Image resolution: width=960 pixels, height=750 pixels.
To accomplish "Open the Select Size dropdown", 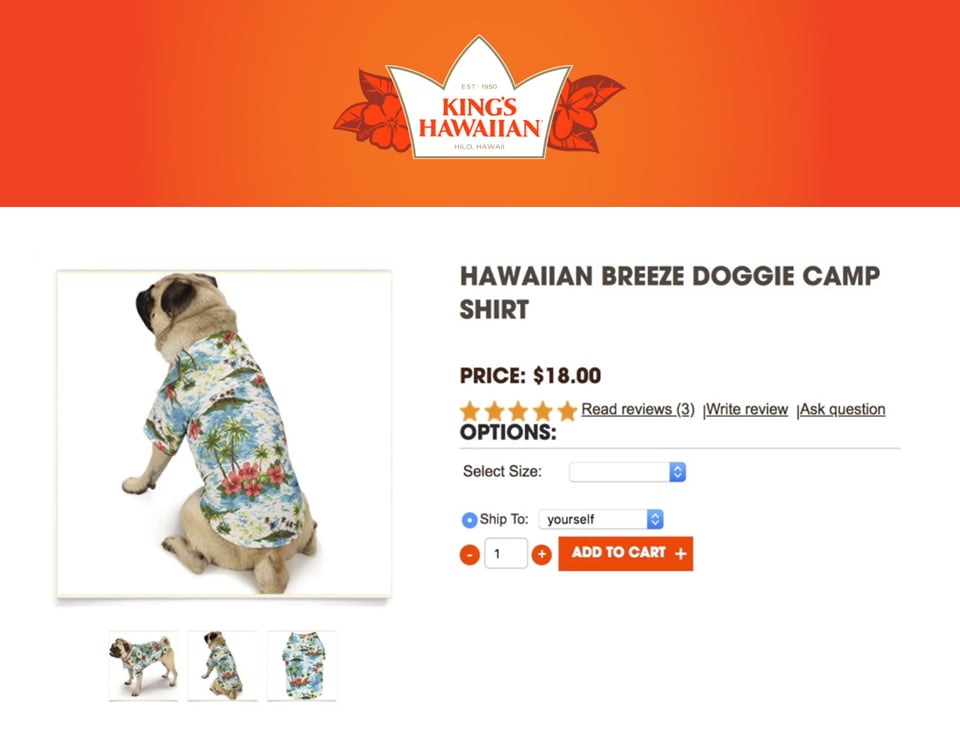I will click(628, 472).
